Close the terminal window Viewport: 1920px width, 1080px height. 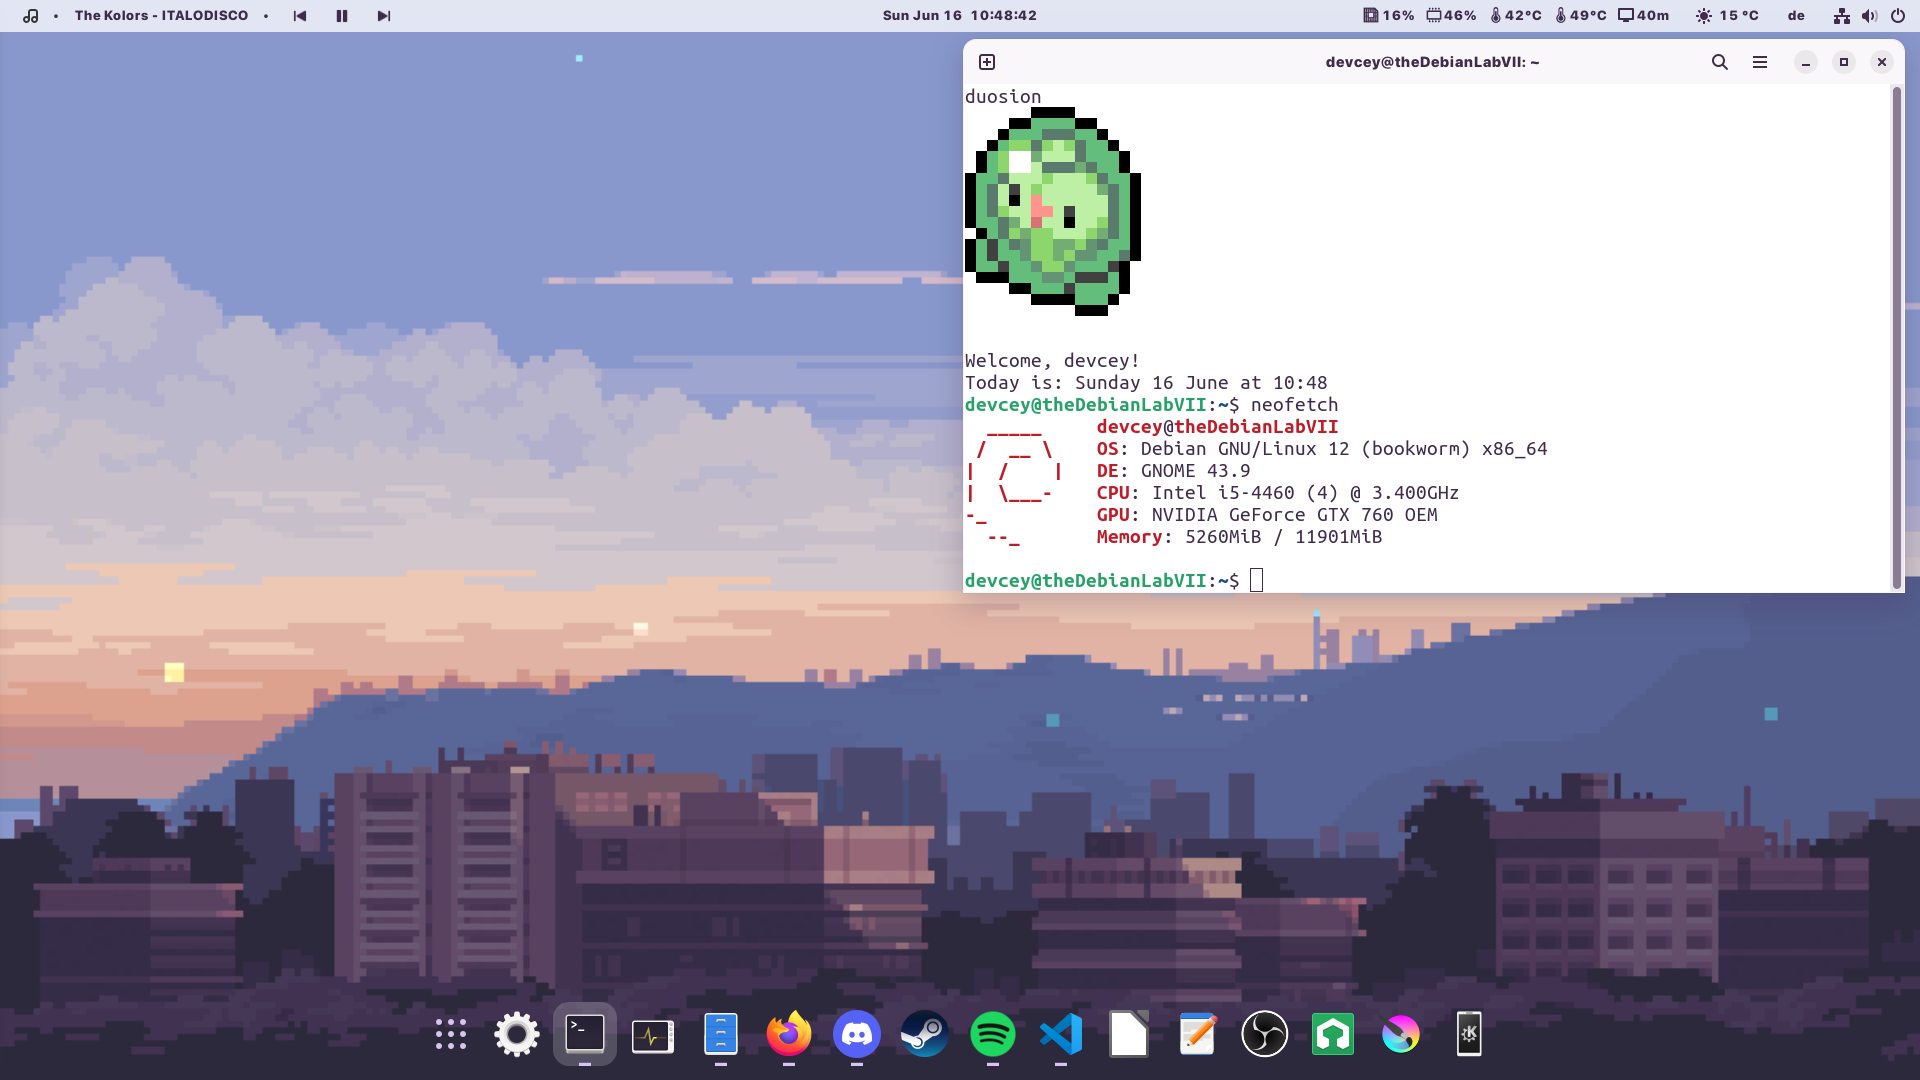[1882, 62]
